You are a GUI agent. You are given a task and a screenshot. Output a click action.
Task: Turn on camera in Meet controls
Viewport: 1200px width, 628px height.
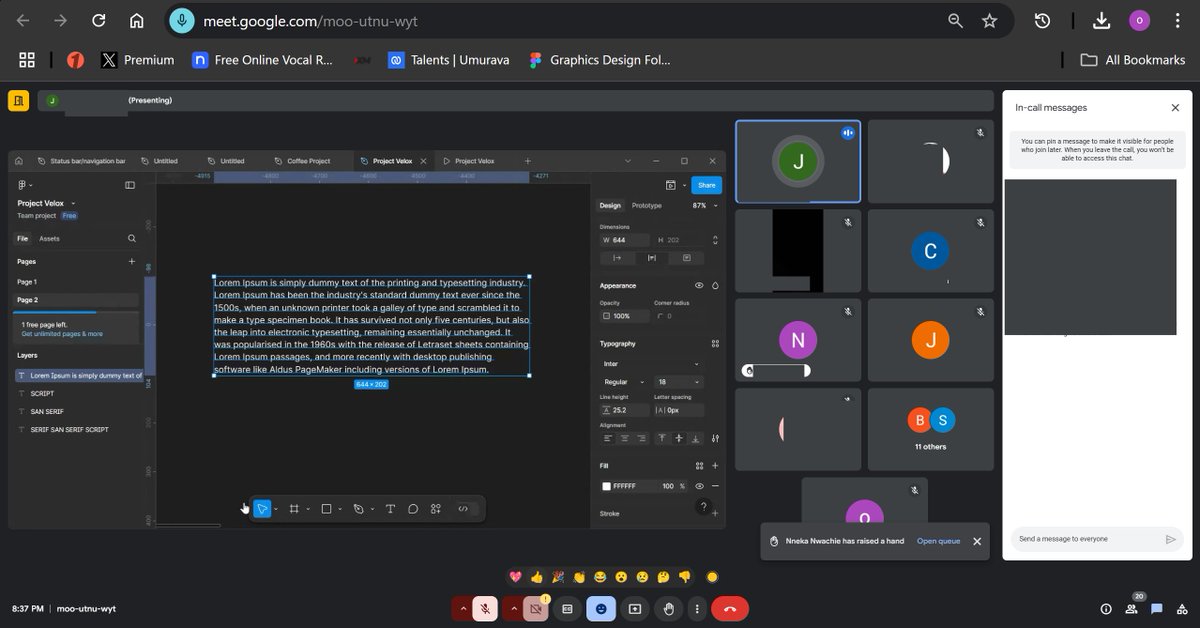click(536, 608)
